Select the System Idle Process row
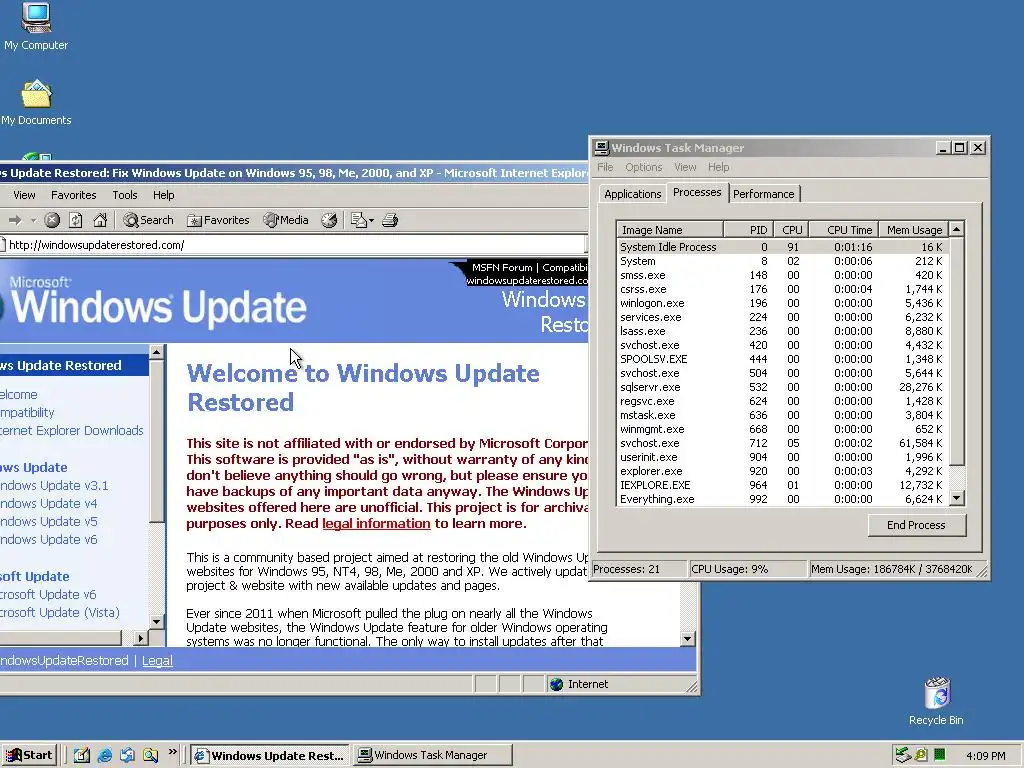Screen dimensions: 1024x768 tap(782, 248)
